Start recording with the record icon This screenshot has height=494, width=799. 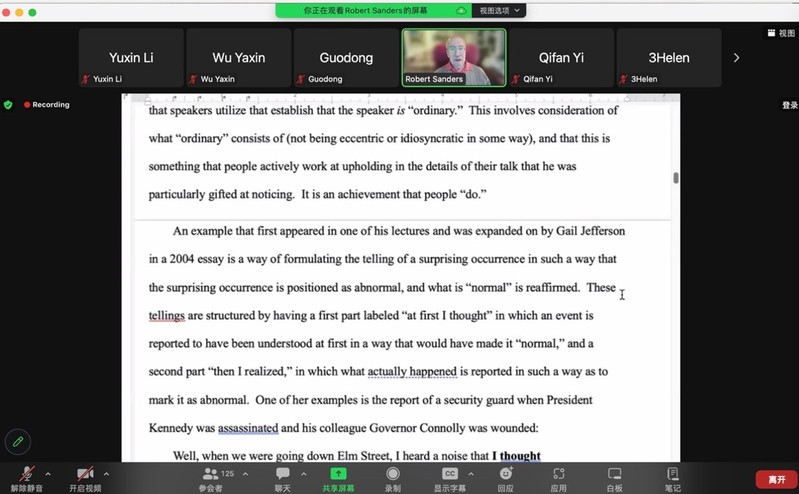pos(393,474)
